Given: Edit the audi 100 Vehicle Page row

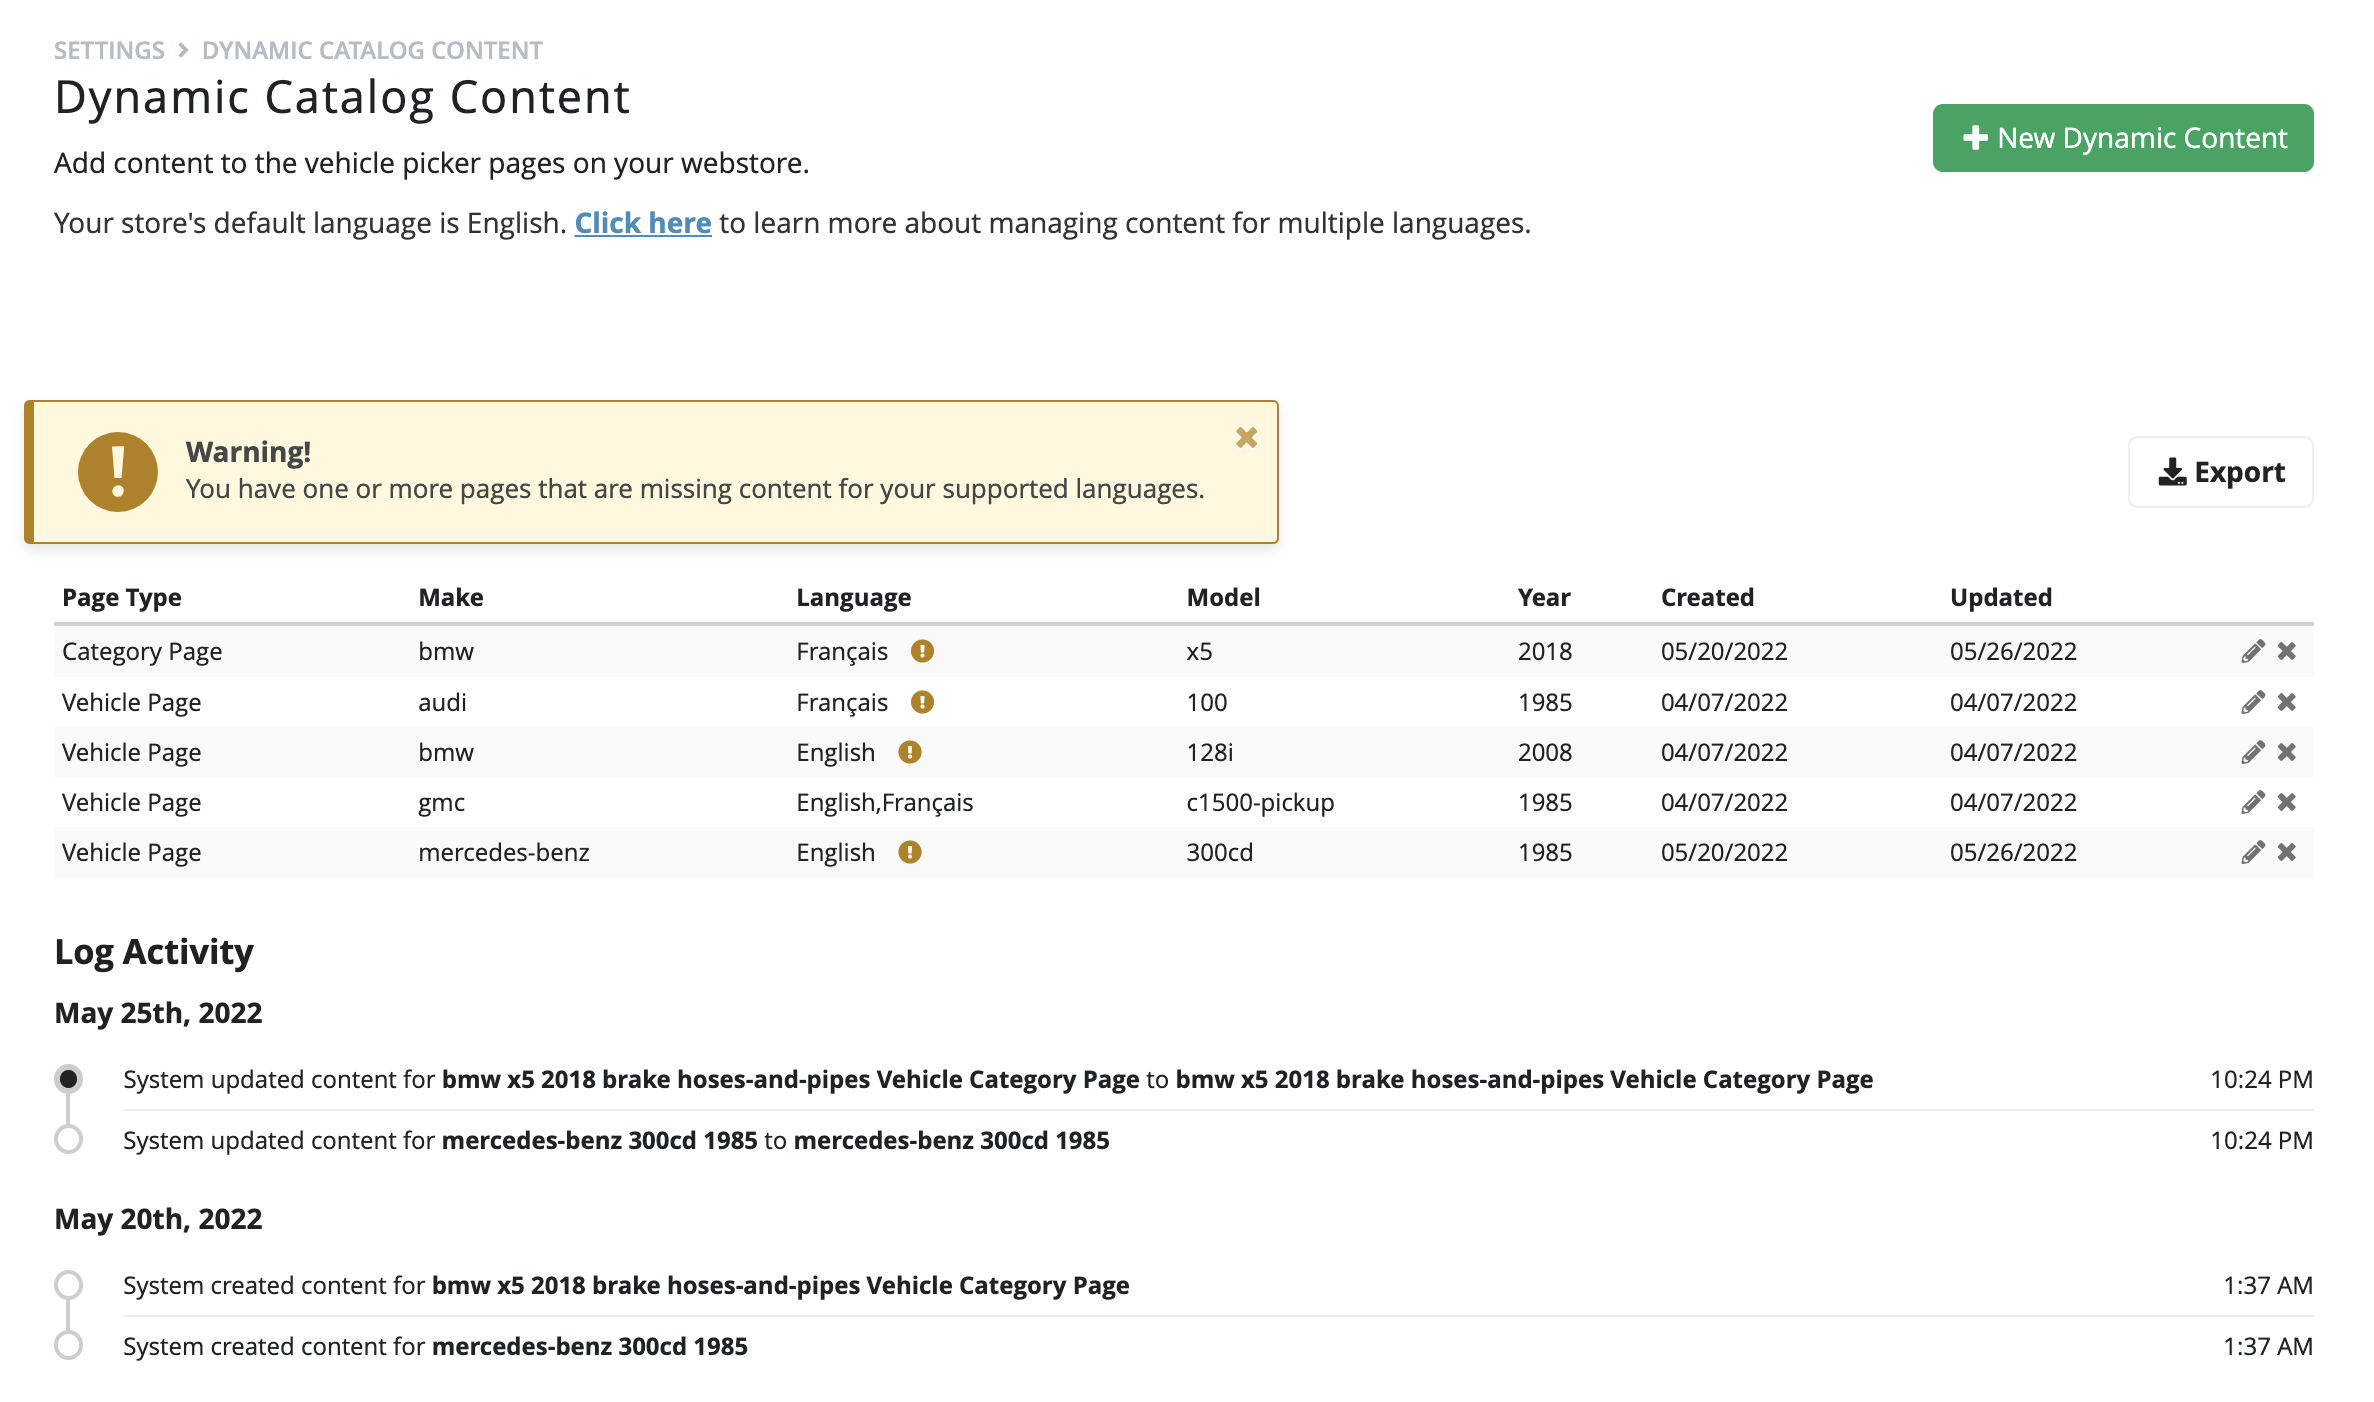Looking at the screenshot, I should (2252, 702).
